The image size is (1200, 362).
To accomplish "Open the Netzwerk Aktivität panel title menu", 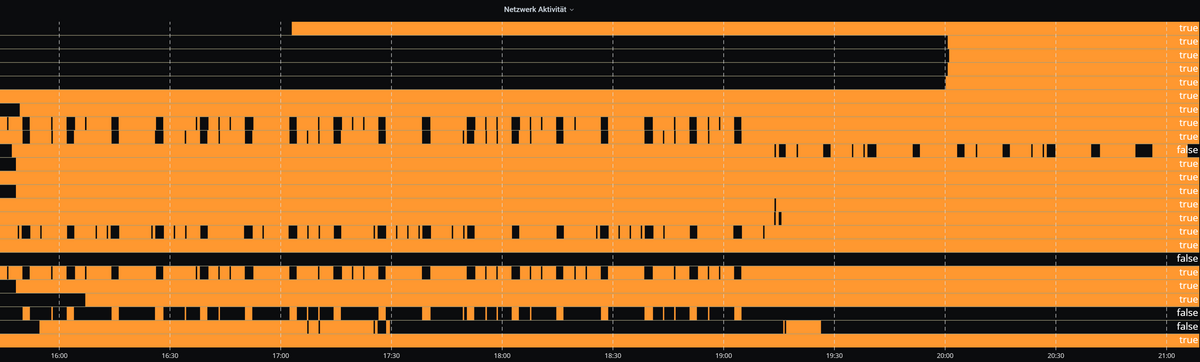I will 535,8.
